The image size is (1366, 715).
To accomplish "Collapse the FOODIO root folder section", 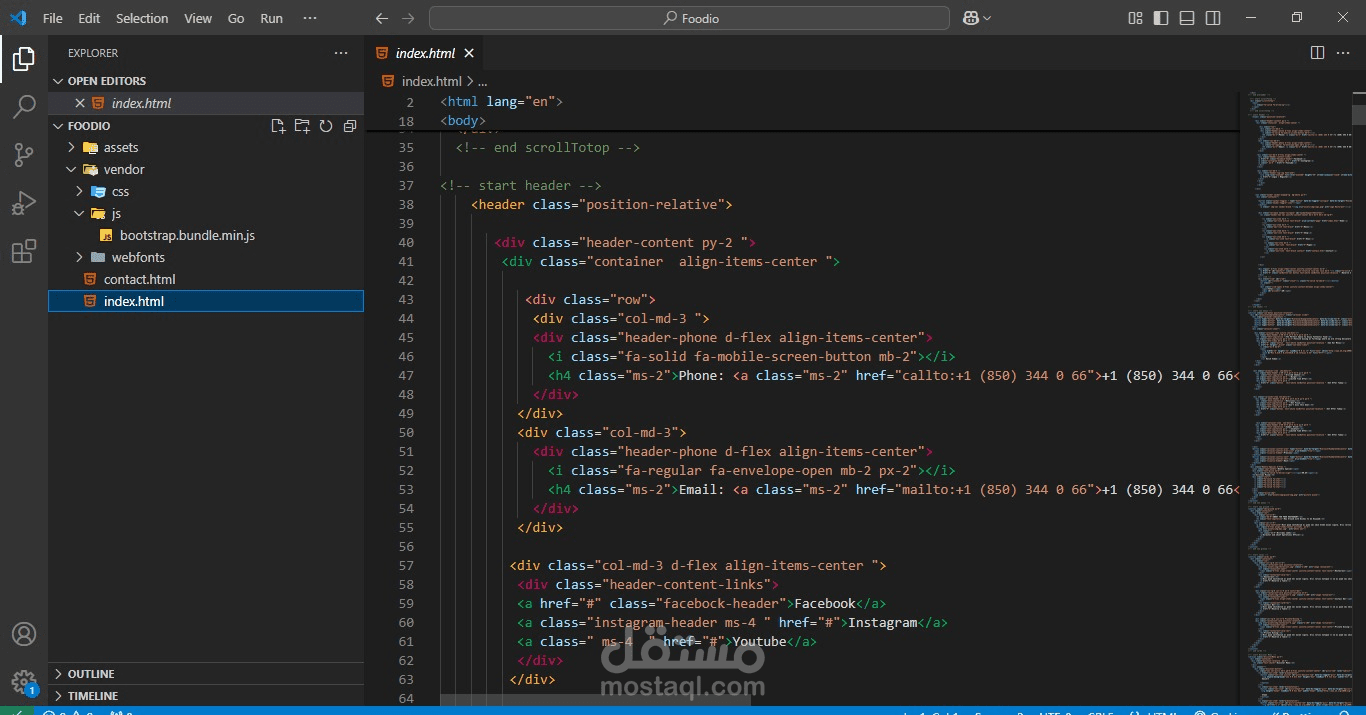I will (x=57, y=126).
